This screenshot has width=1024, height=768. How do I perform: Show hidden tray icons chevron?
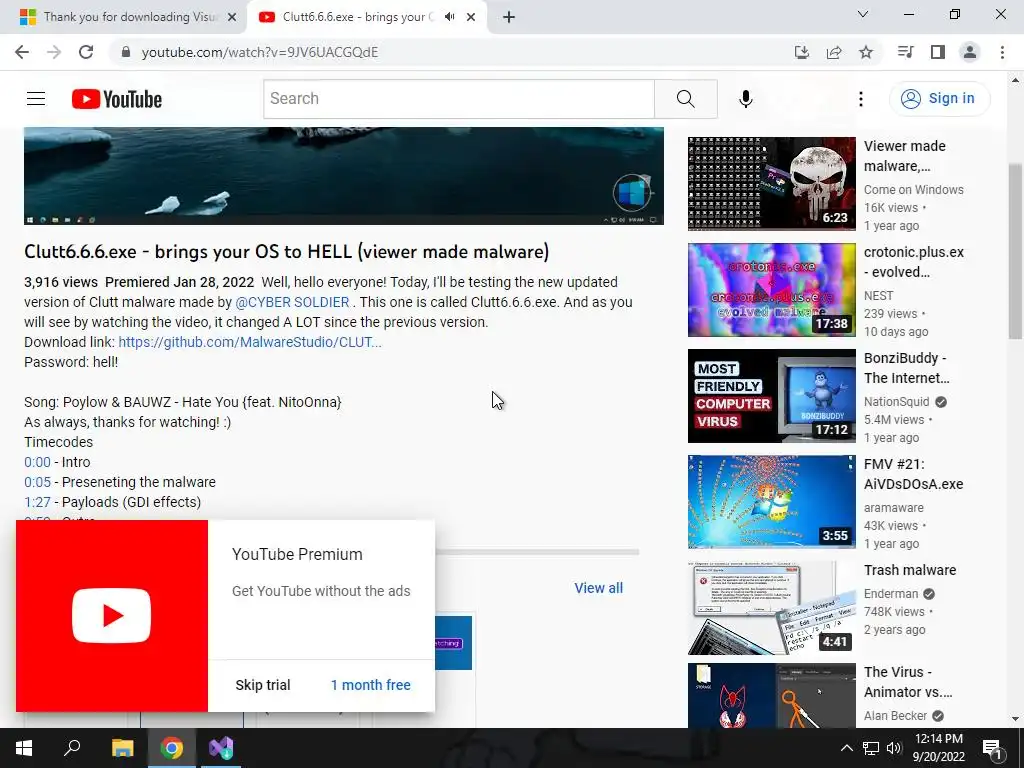[x=846, y=748]
